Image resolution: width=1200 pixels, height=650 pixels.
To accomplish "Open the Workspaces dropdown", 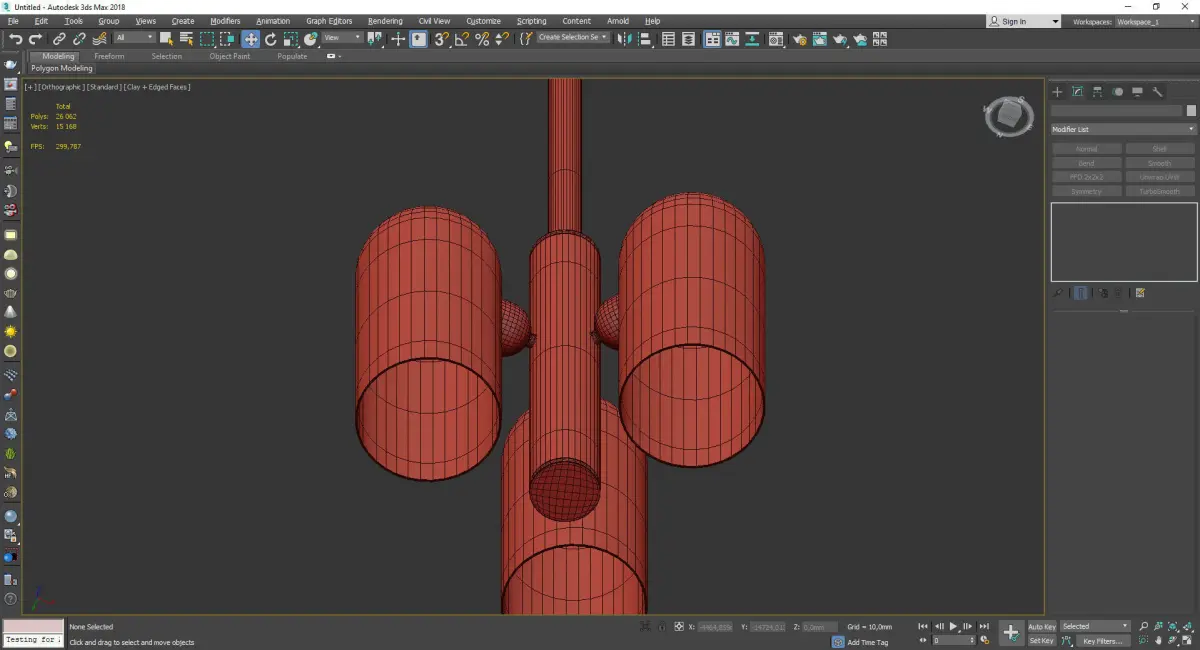I will pyautogui.click(x=1150, y=21).
